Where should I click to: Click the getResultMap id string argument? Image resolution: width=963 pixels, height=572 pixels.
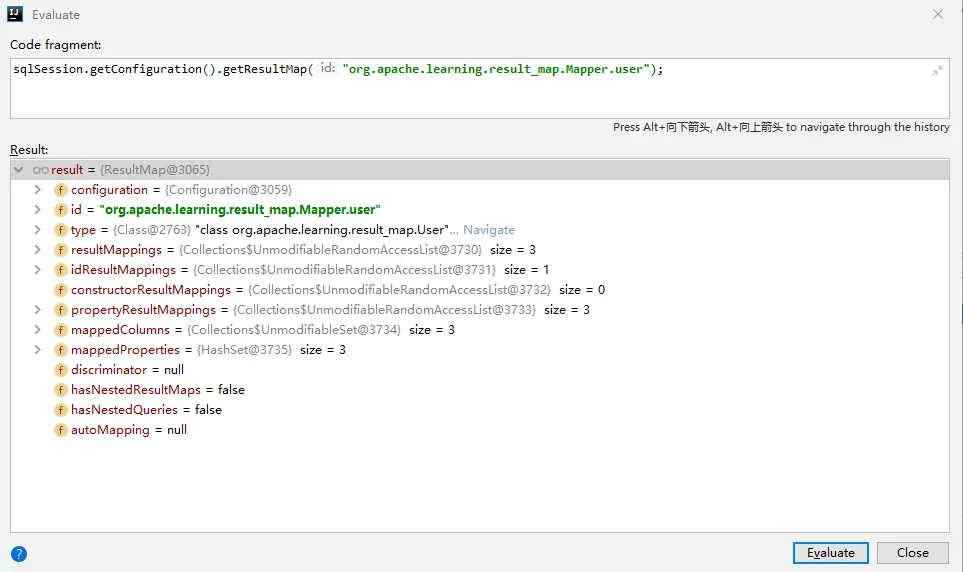(496, 69)
